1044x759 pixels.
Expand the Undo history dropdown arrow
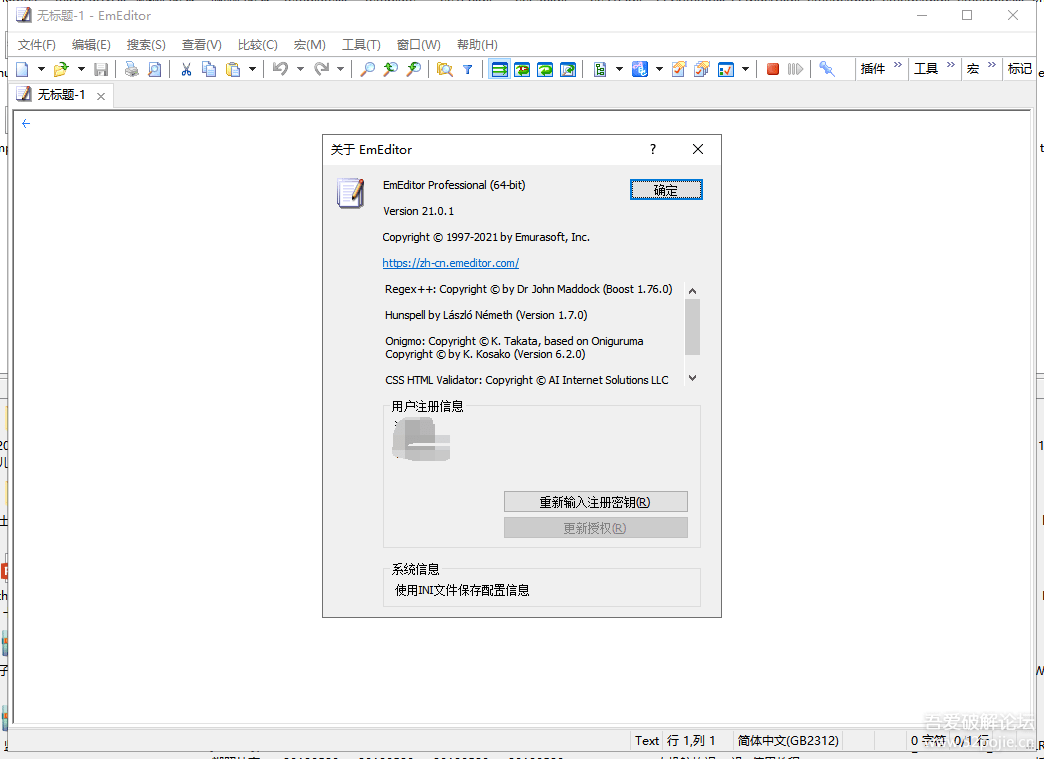point(300,69)
